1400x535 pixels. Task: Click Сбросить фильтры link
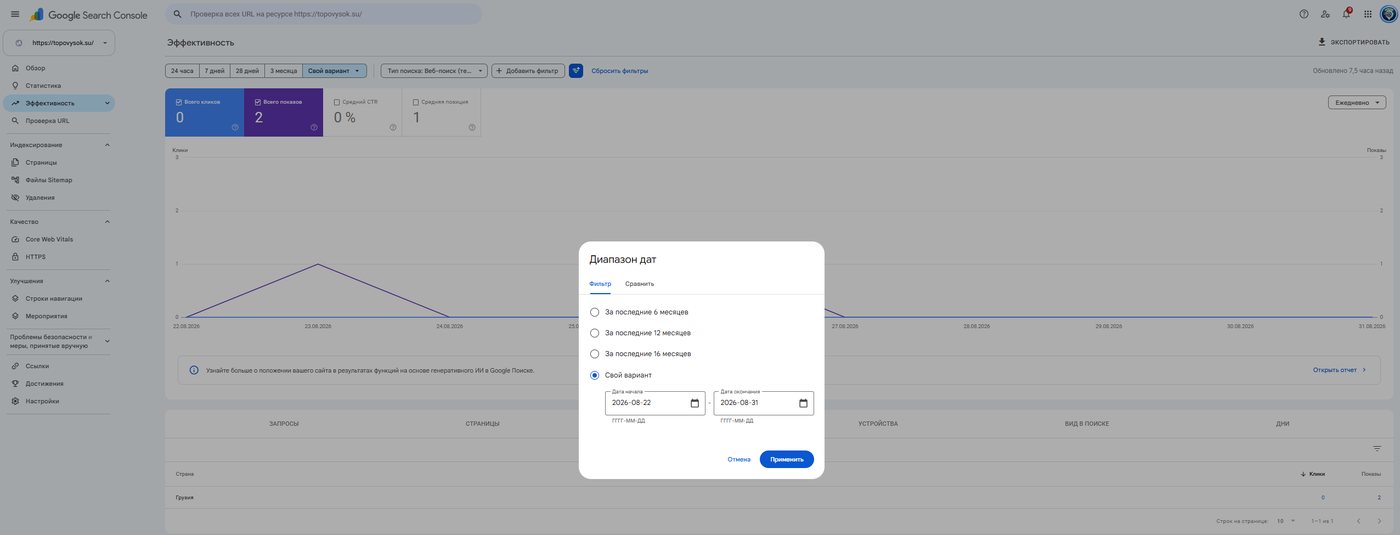coord(620,71)
